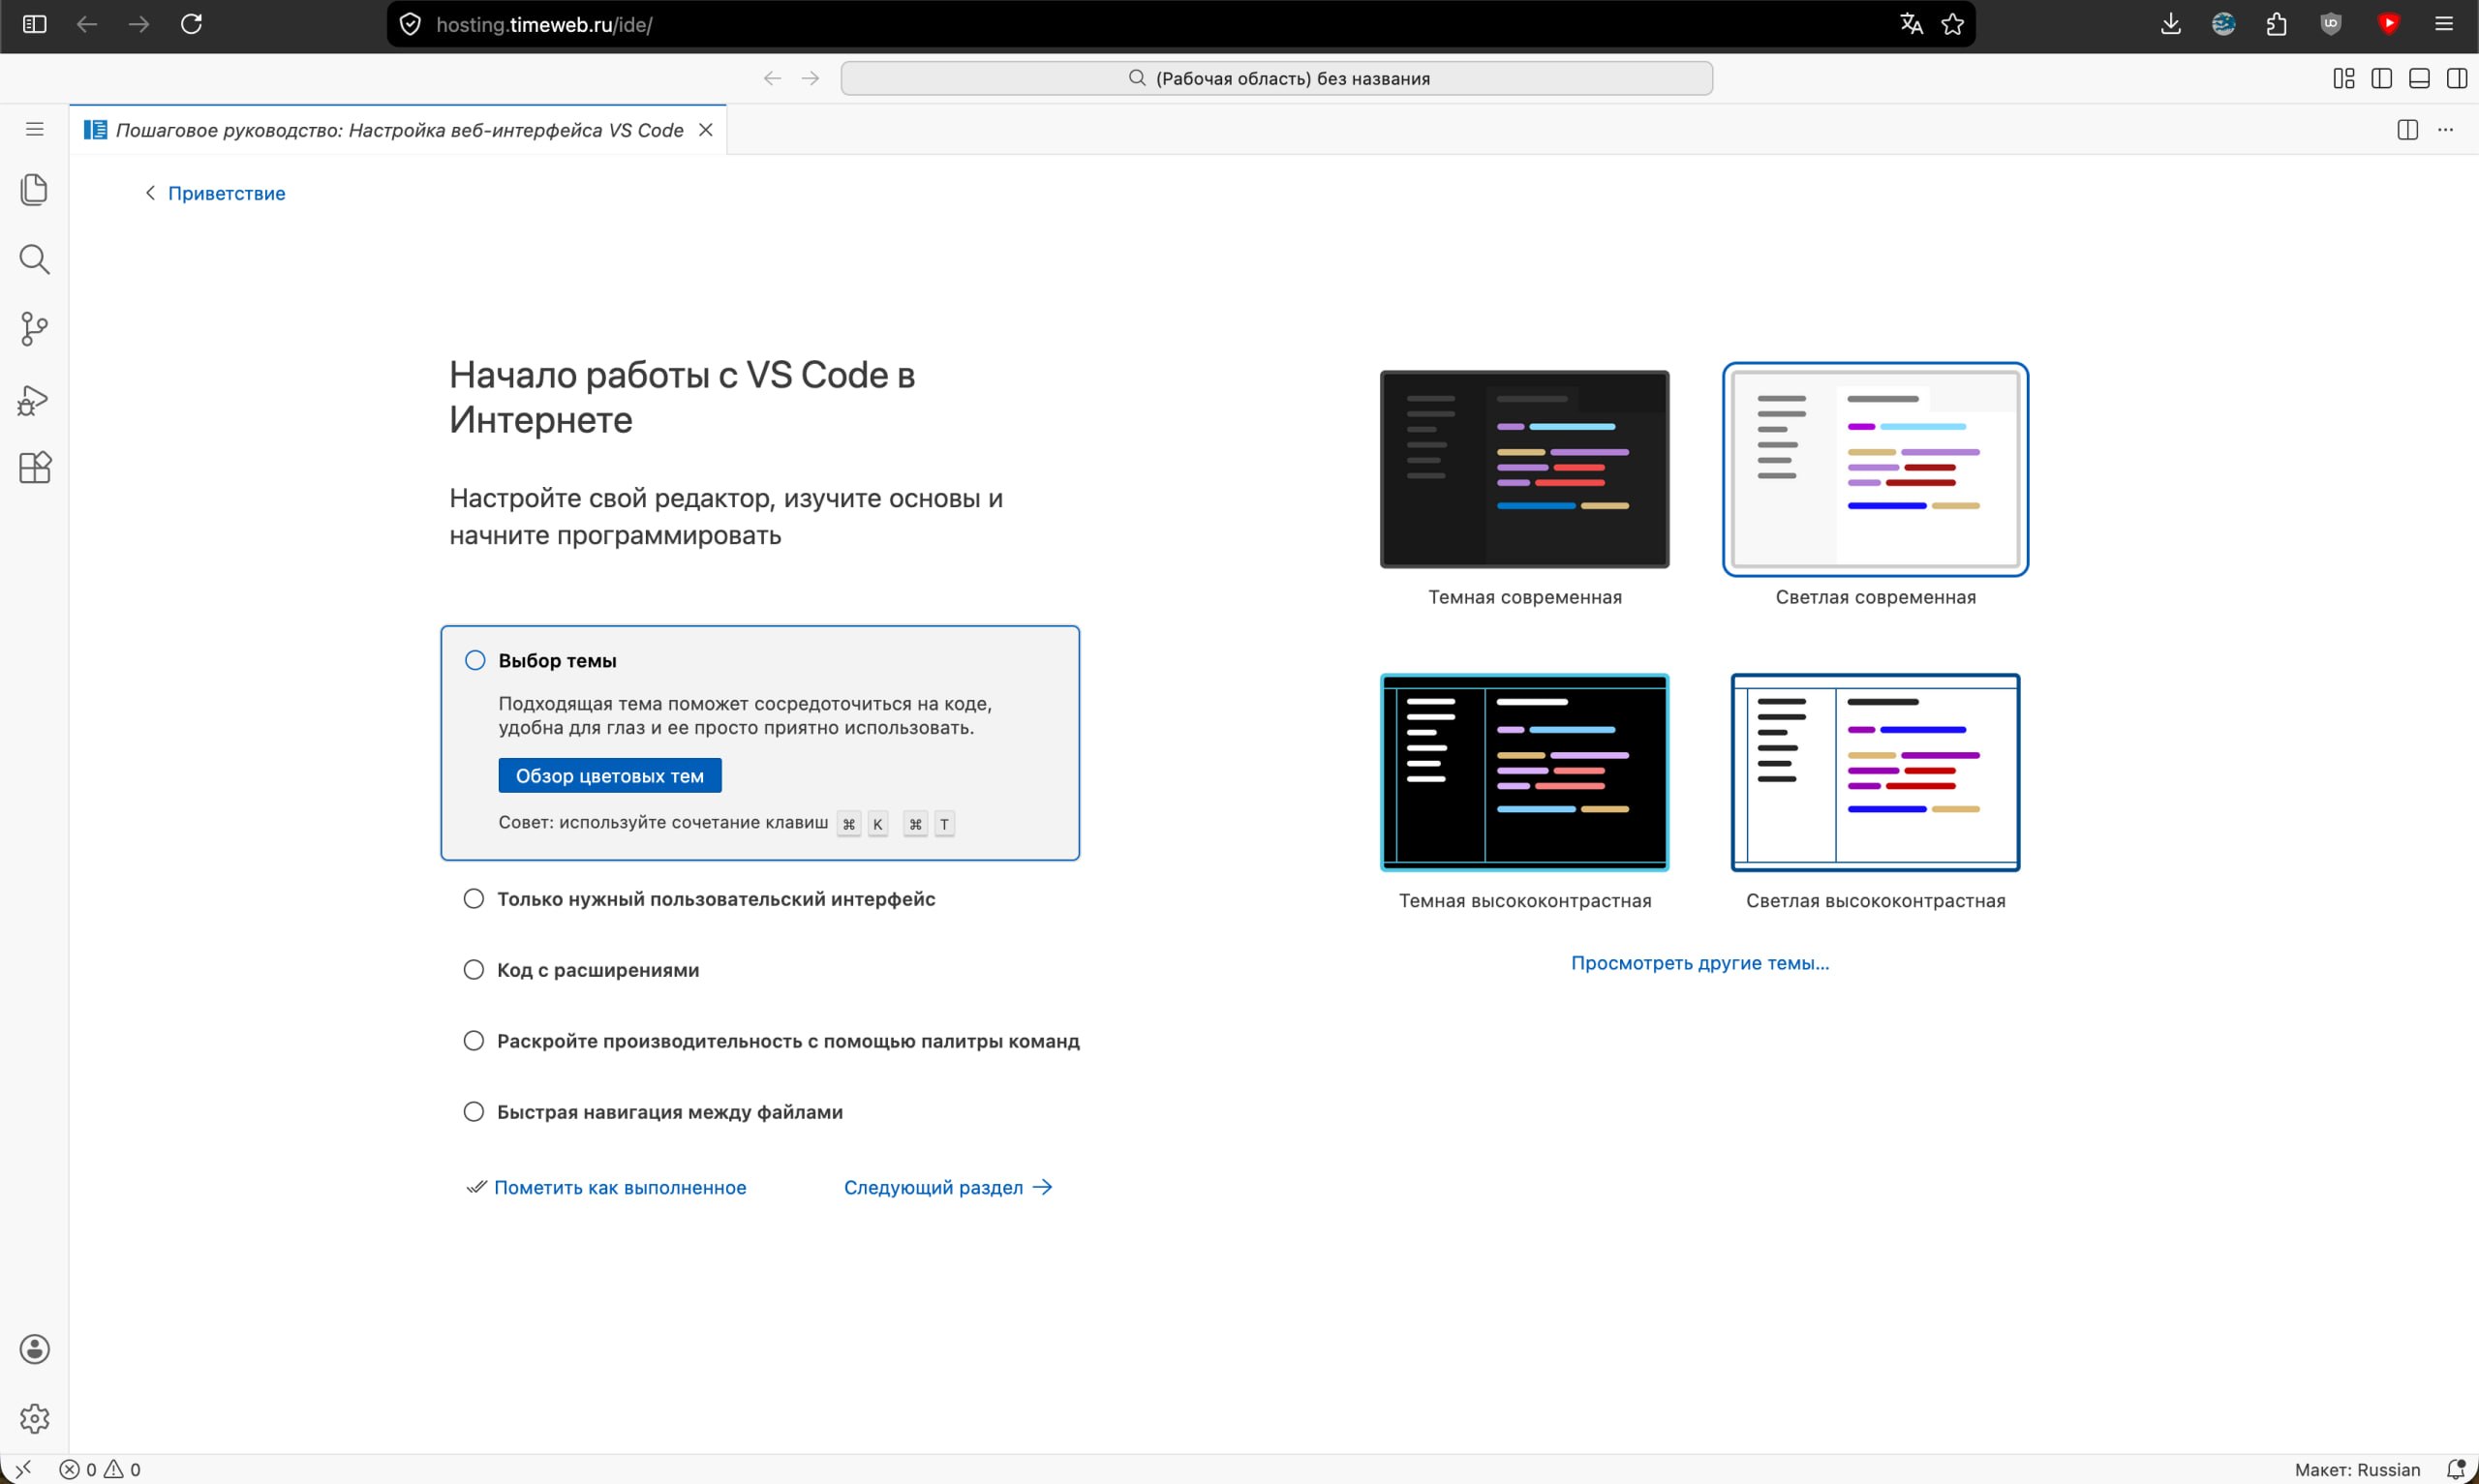Viewport: 2479px width, 1484px height.
Task: Open the Search view
Action: click(x=34, y=259)
